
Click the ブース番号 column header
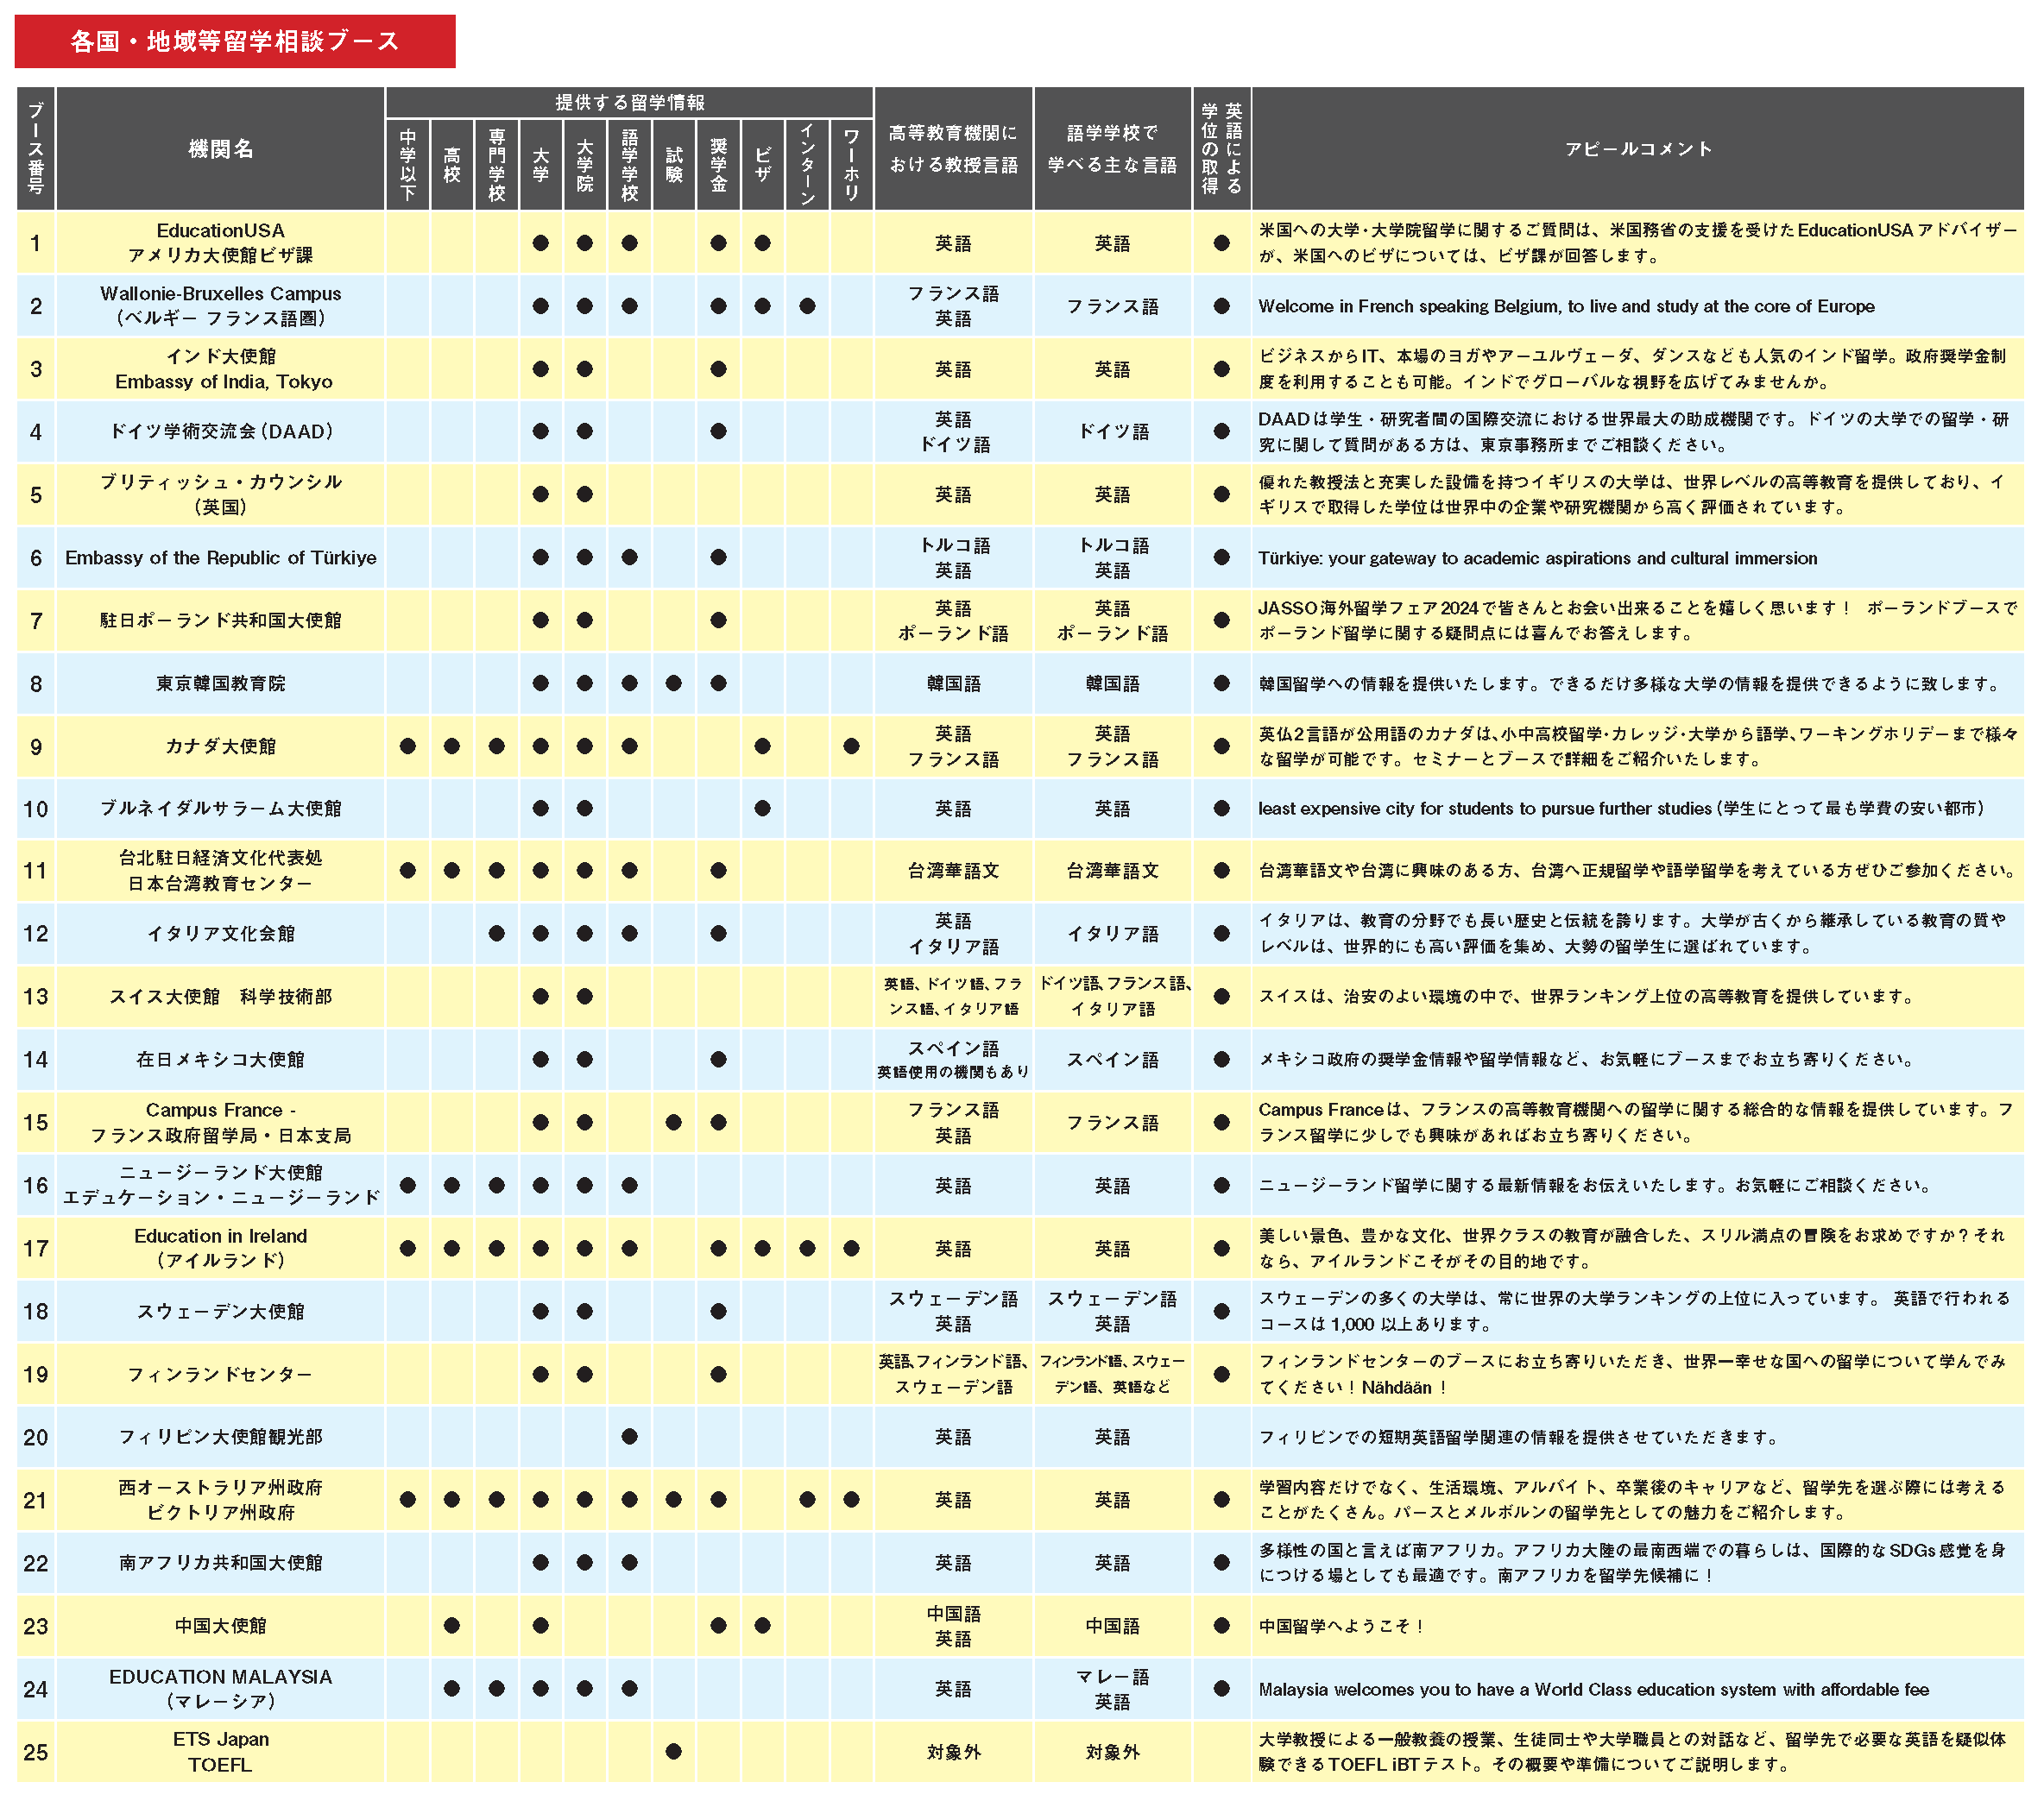pyautogui.click(x=36, y=149)
